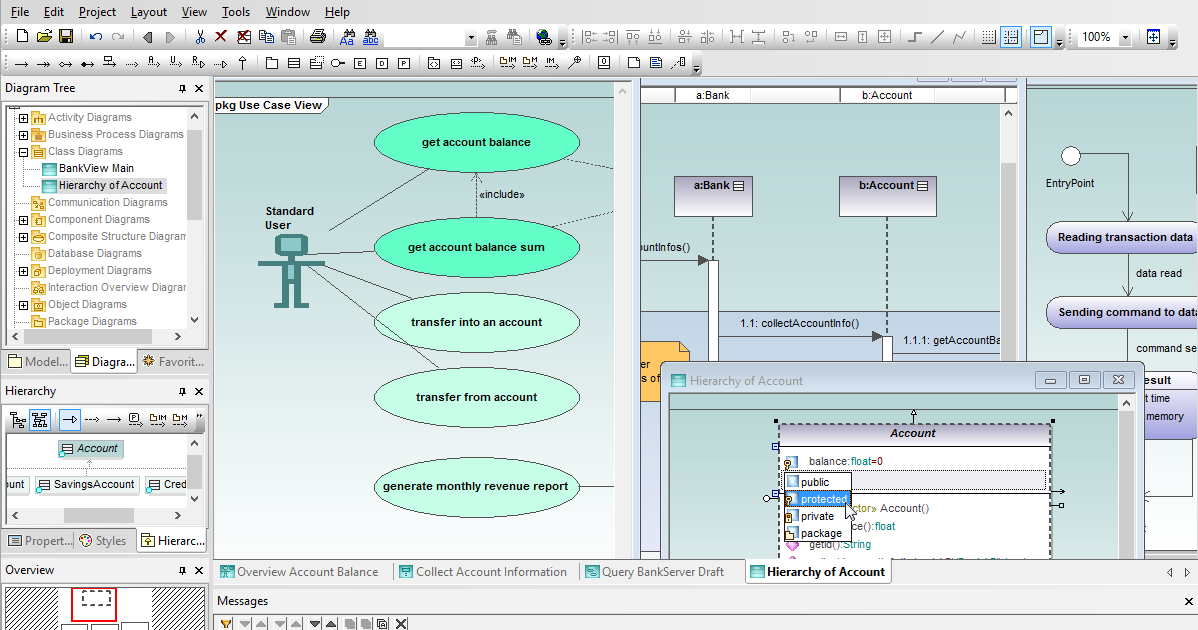The width and height of the screenshot is (1198, 630).
Task: Click the Diagram Tree vertical scrollbar down arrow
Action: click(x=194, y=320)
